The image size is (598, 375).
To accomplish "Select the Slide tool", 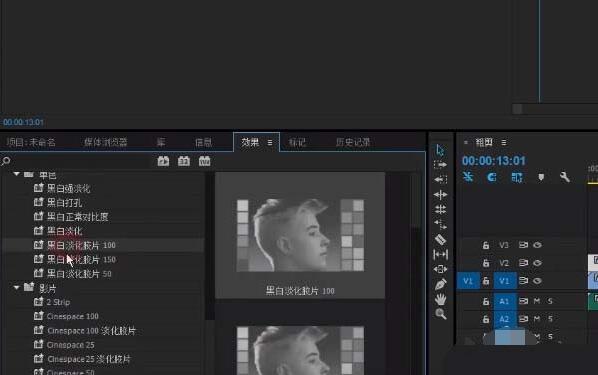I will (x=440, y=269).
